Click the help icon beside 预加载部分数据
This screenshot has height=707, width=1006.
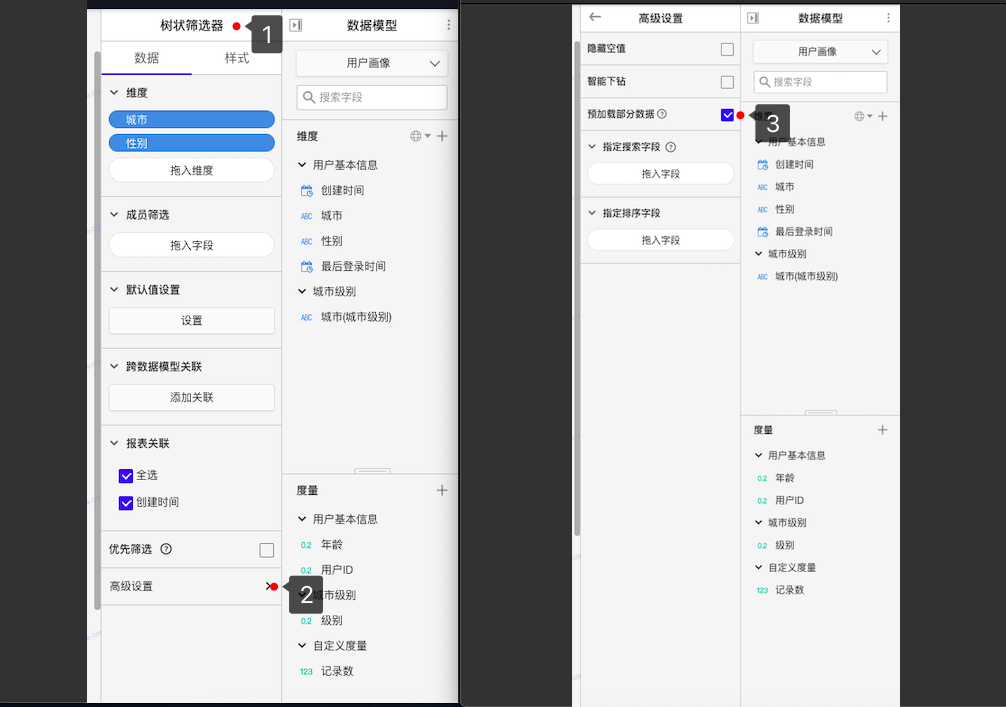point(662,115)
